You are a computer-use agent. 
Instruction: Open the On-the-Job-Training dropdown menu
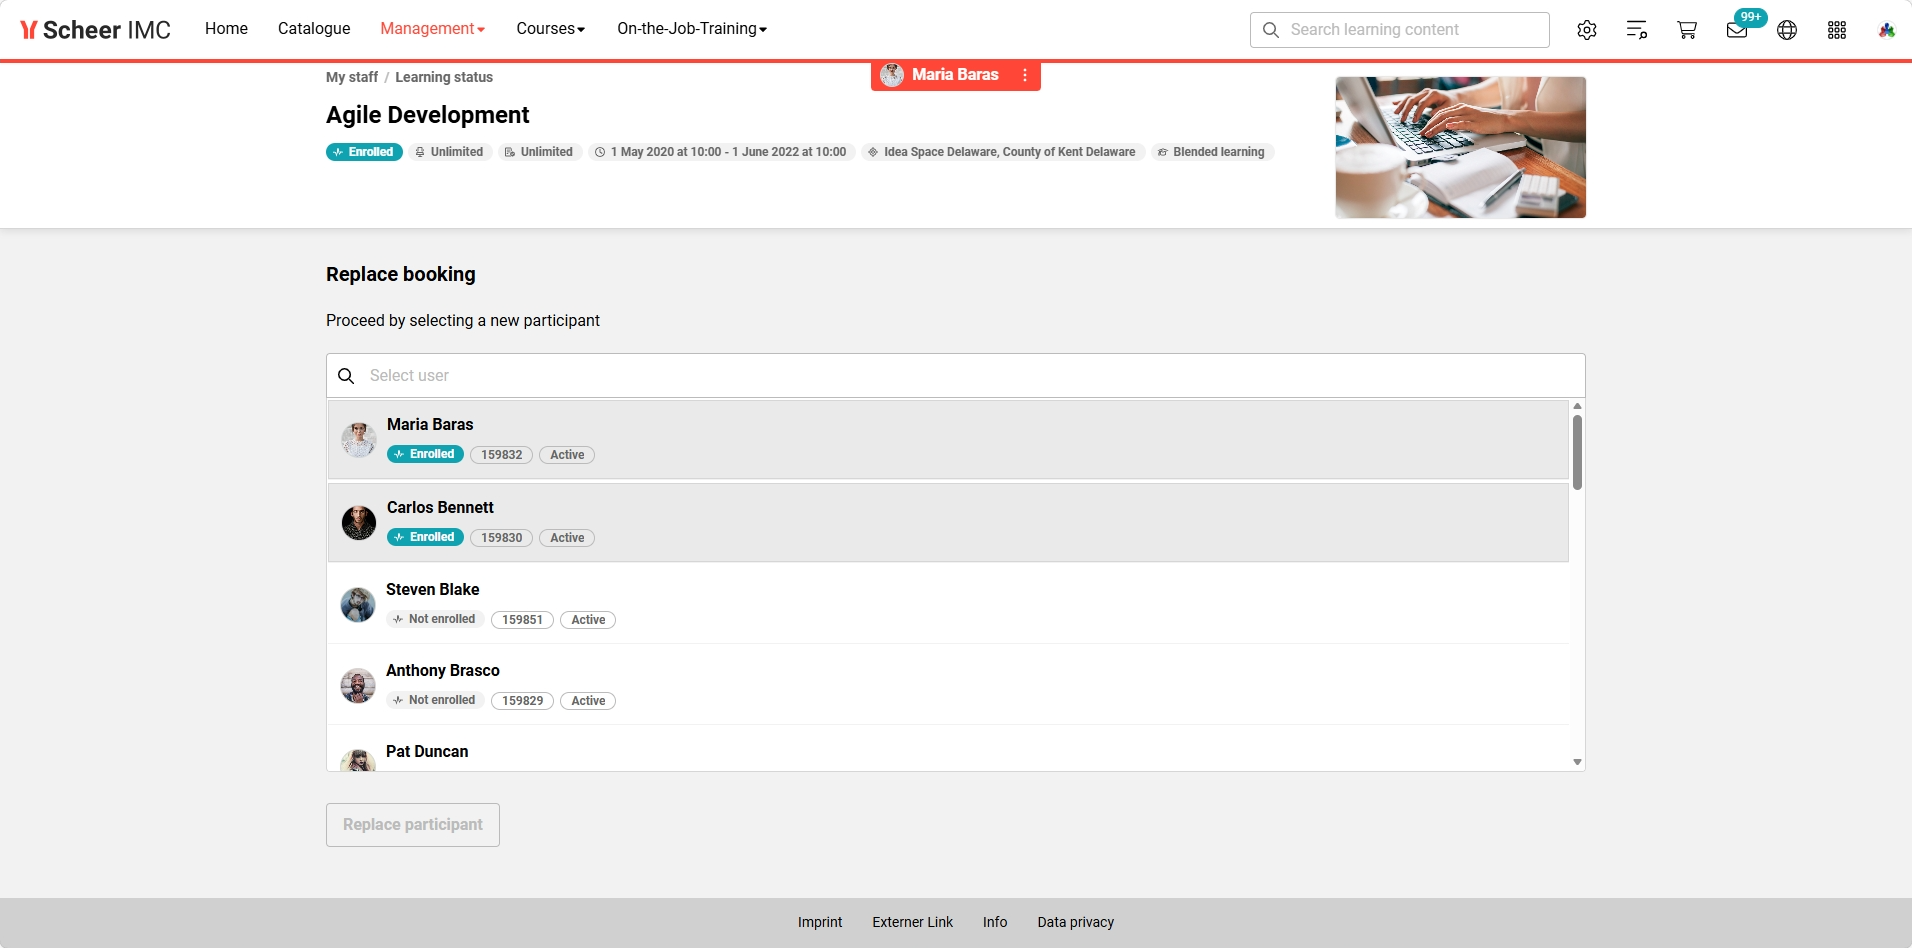pyautogui.click(x=692, y=29)
